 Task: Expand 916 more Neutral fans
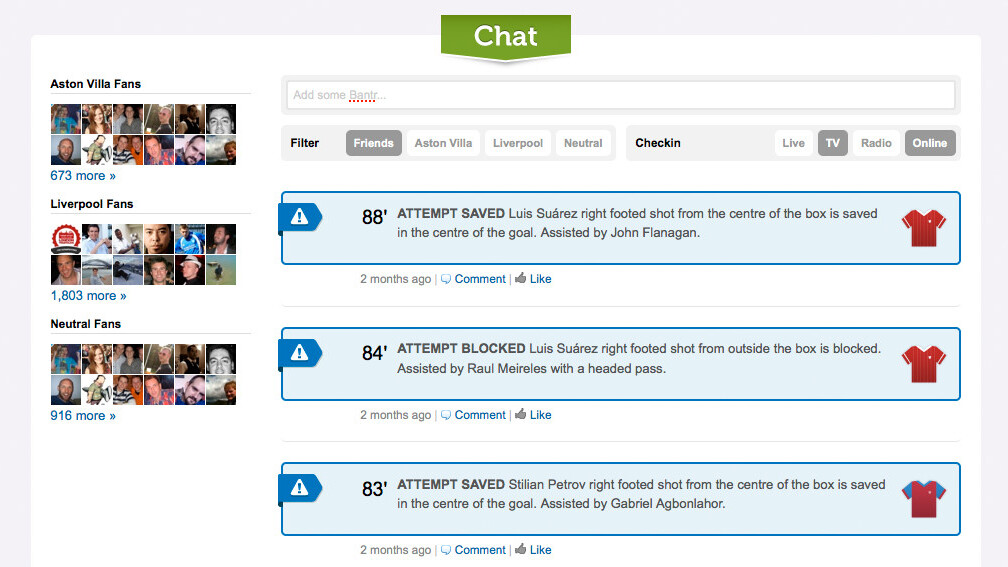[x=83, y=416]
